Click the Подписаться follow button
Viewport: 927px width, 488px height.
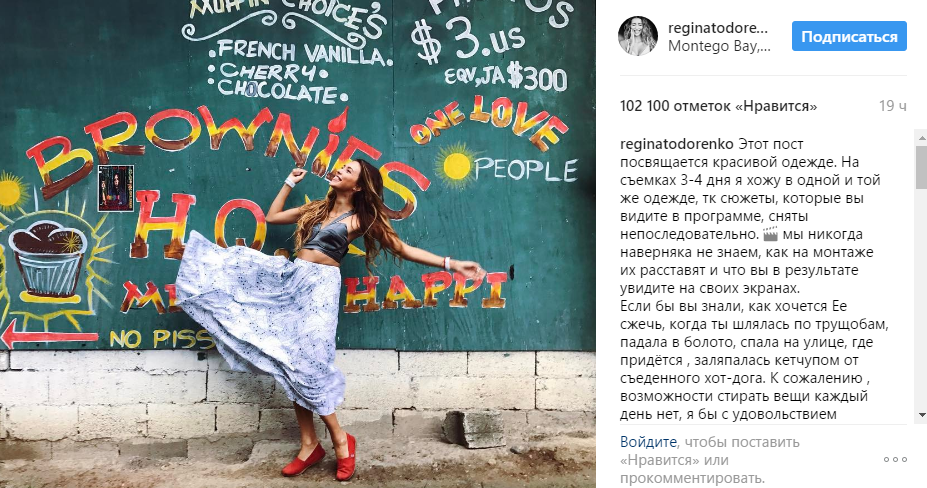click(849, 37)
